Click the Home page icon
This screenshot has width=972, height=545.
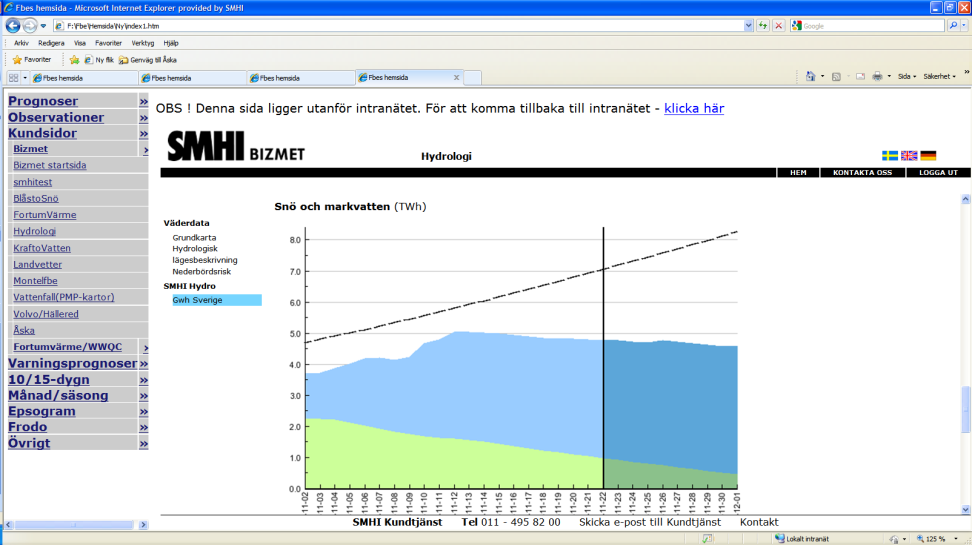[810, 76]
